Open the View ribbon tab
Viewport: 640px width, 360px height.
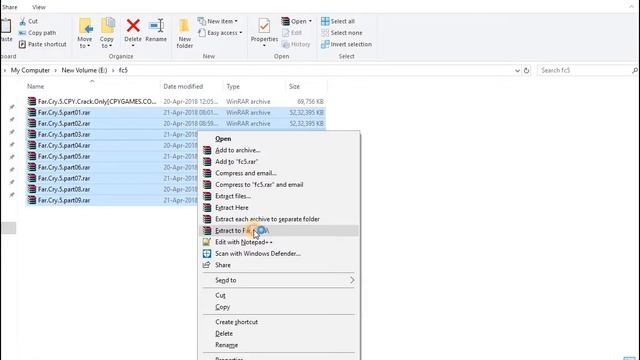pyautogui.click(x=39, y=7)
